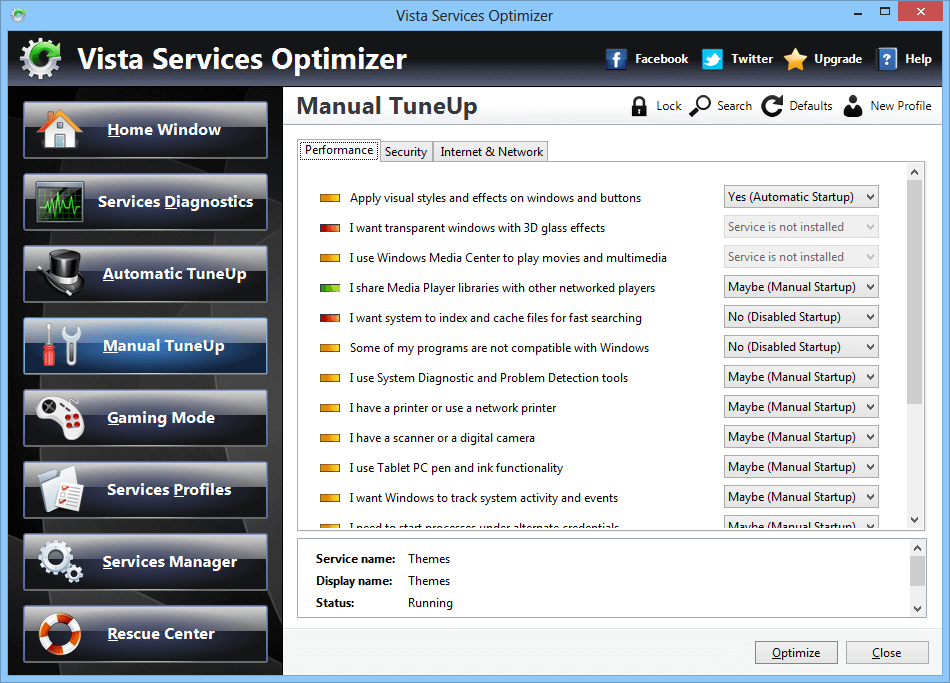
Task: Open dropdown for programs not compatible row
Action: (801, 347)
